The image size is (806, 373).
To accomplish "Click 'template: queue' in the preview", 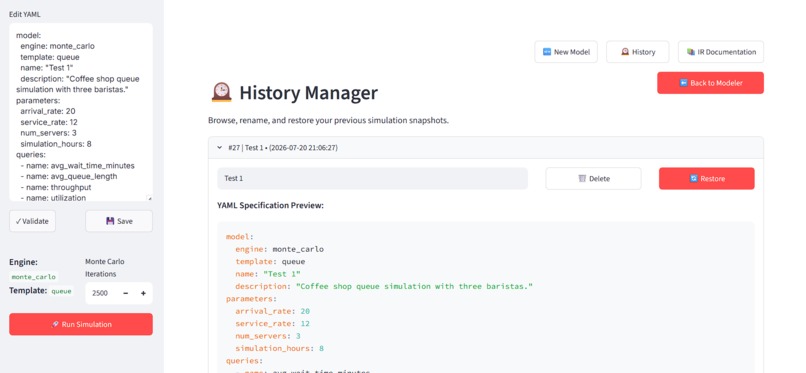I will (270, 262).
